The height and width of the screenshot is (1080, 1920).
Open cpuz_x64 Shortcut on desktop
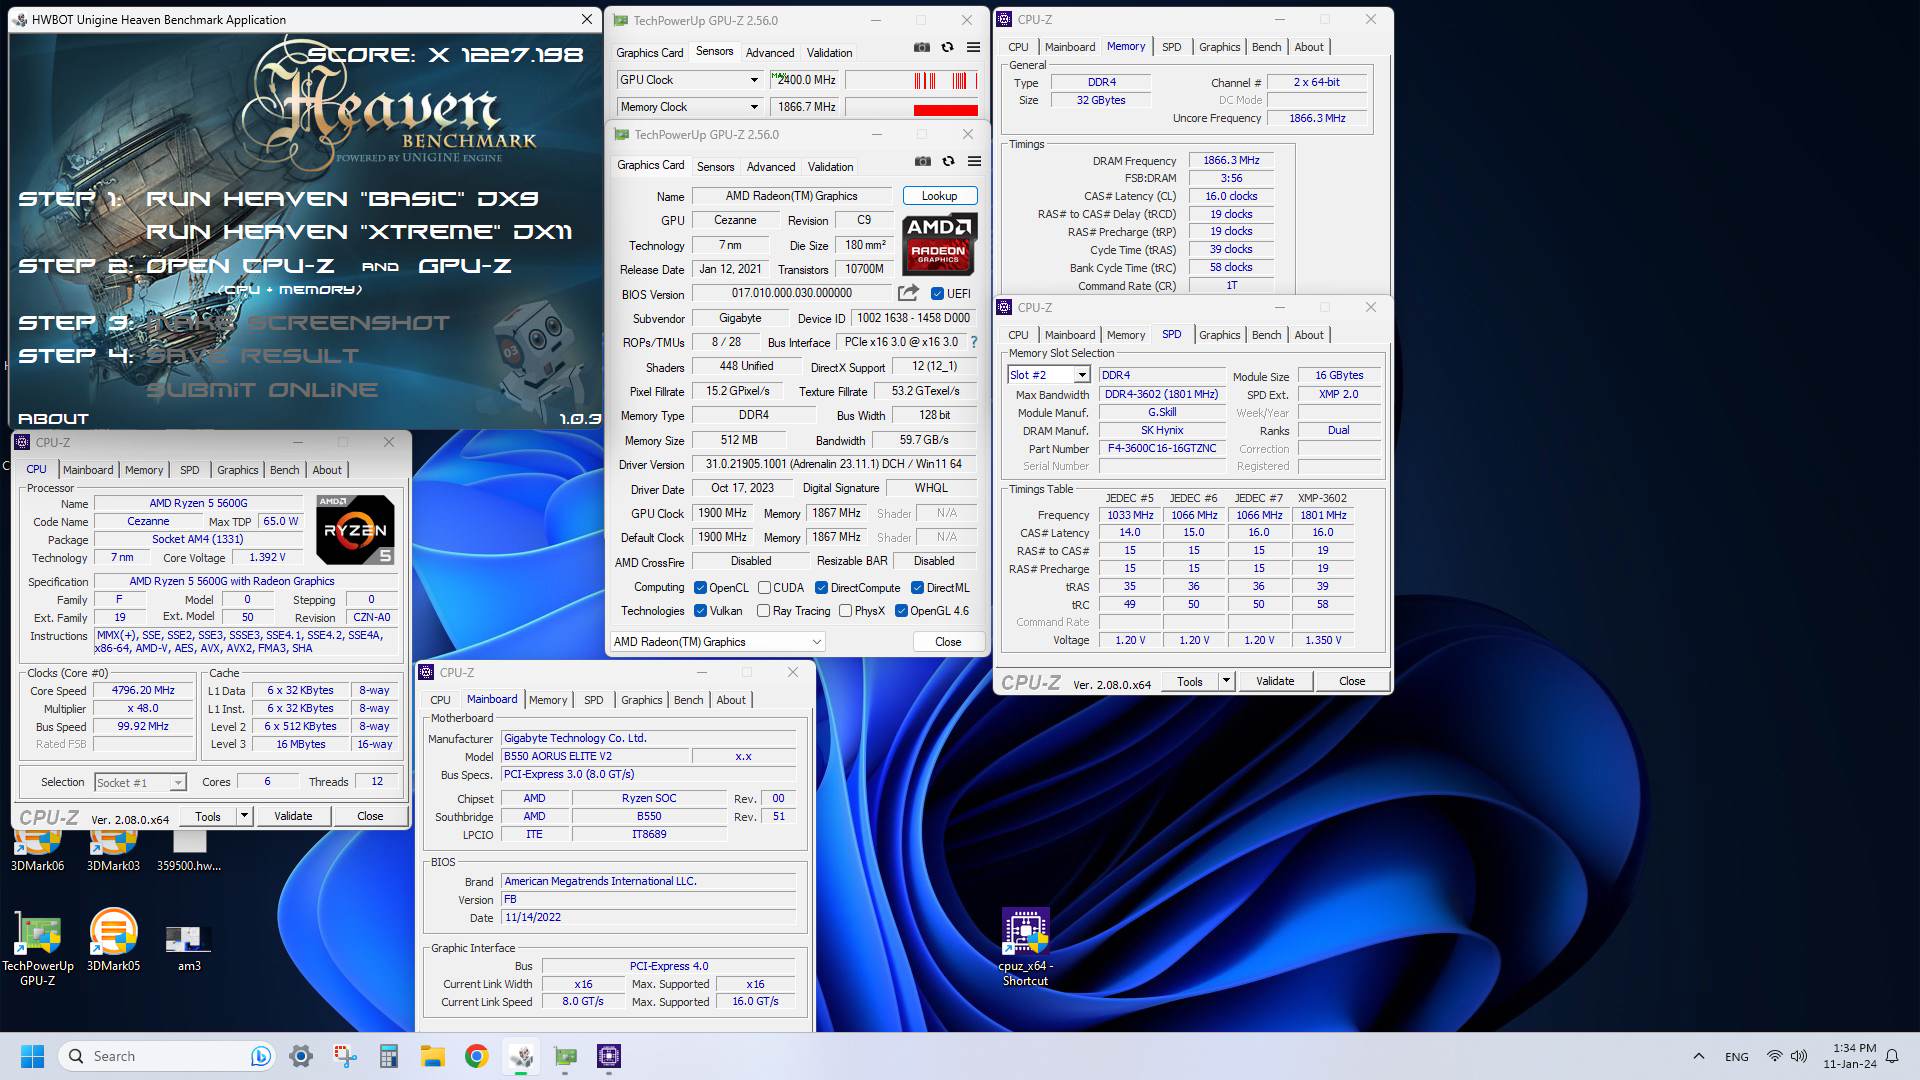pyautogui.click(x=1025, y=947)
